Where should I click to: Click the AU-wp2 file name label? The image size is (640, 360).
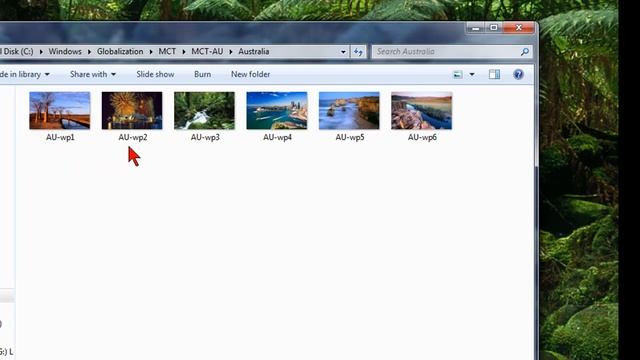click(133, 138)
